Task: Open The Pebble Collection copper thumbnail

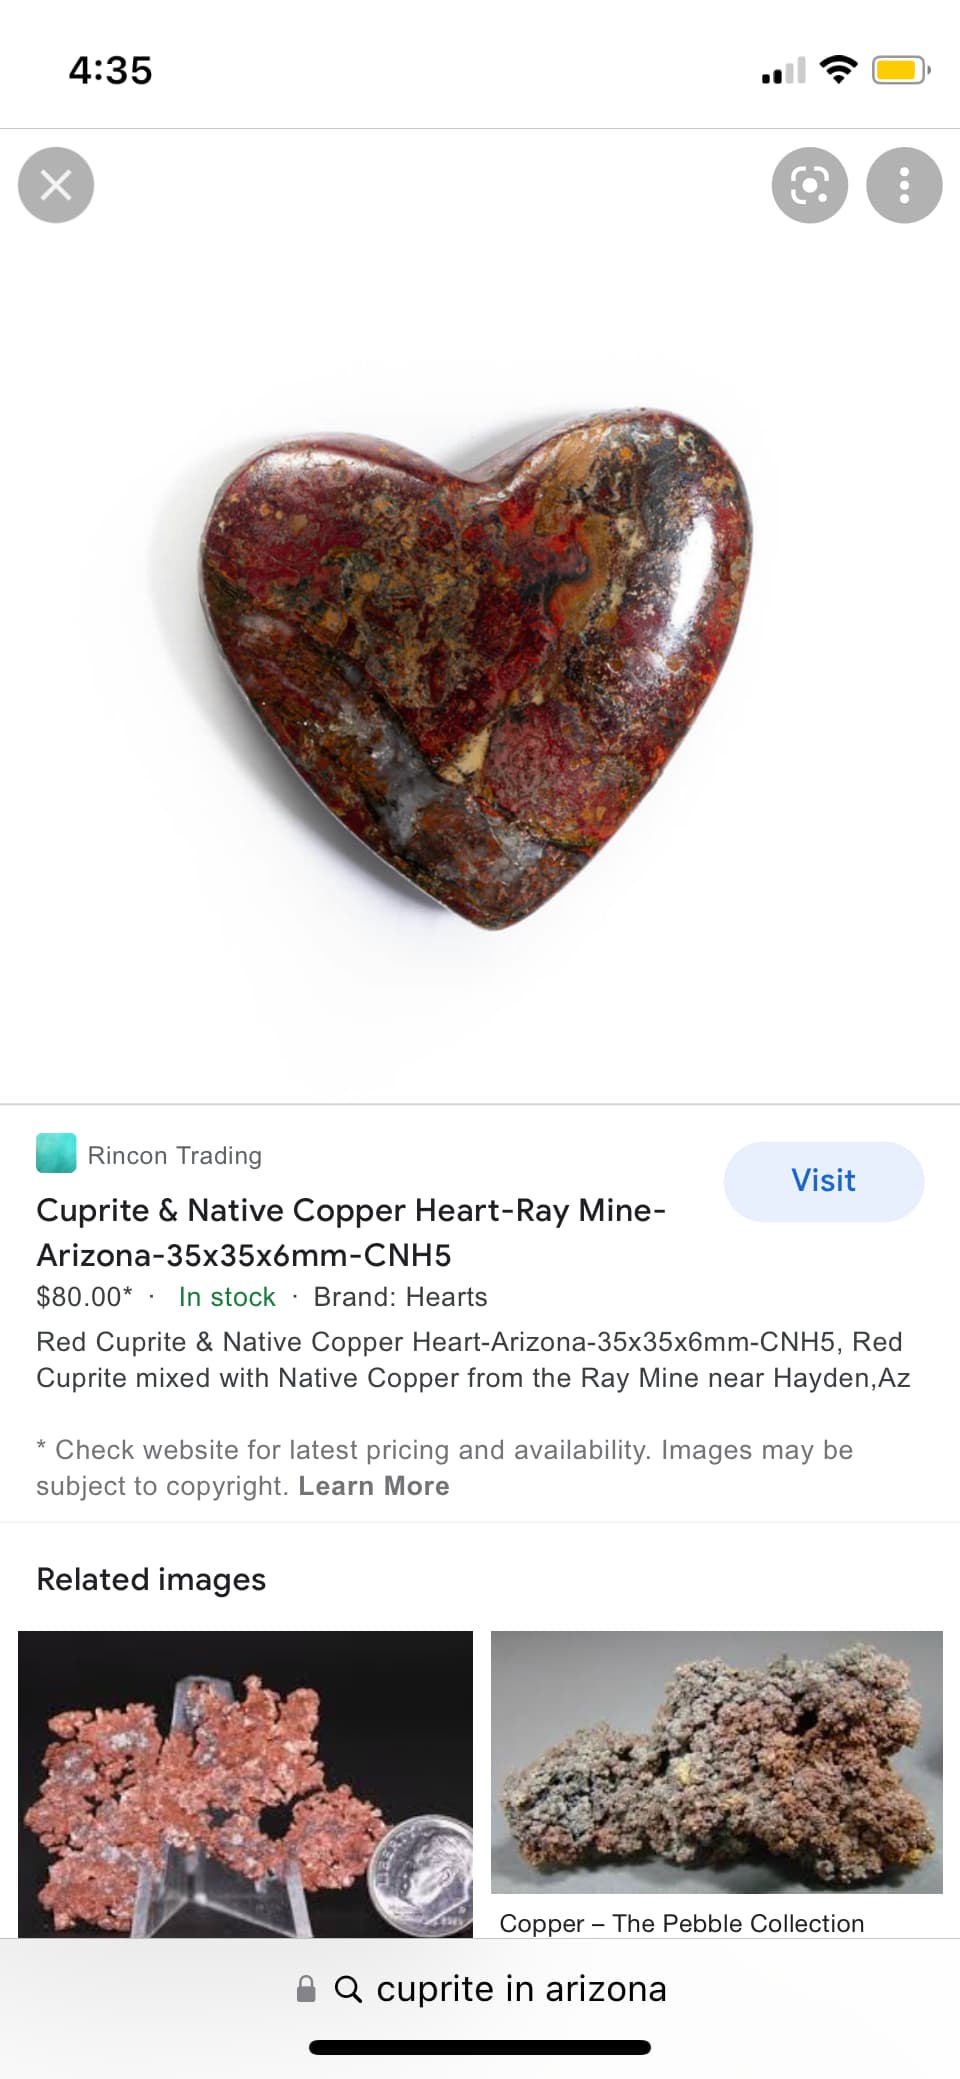Action: pos(717,1762)
